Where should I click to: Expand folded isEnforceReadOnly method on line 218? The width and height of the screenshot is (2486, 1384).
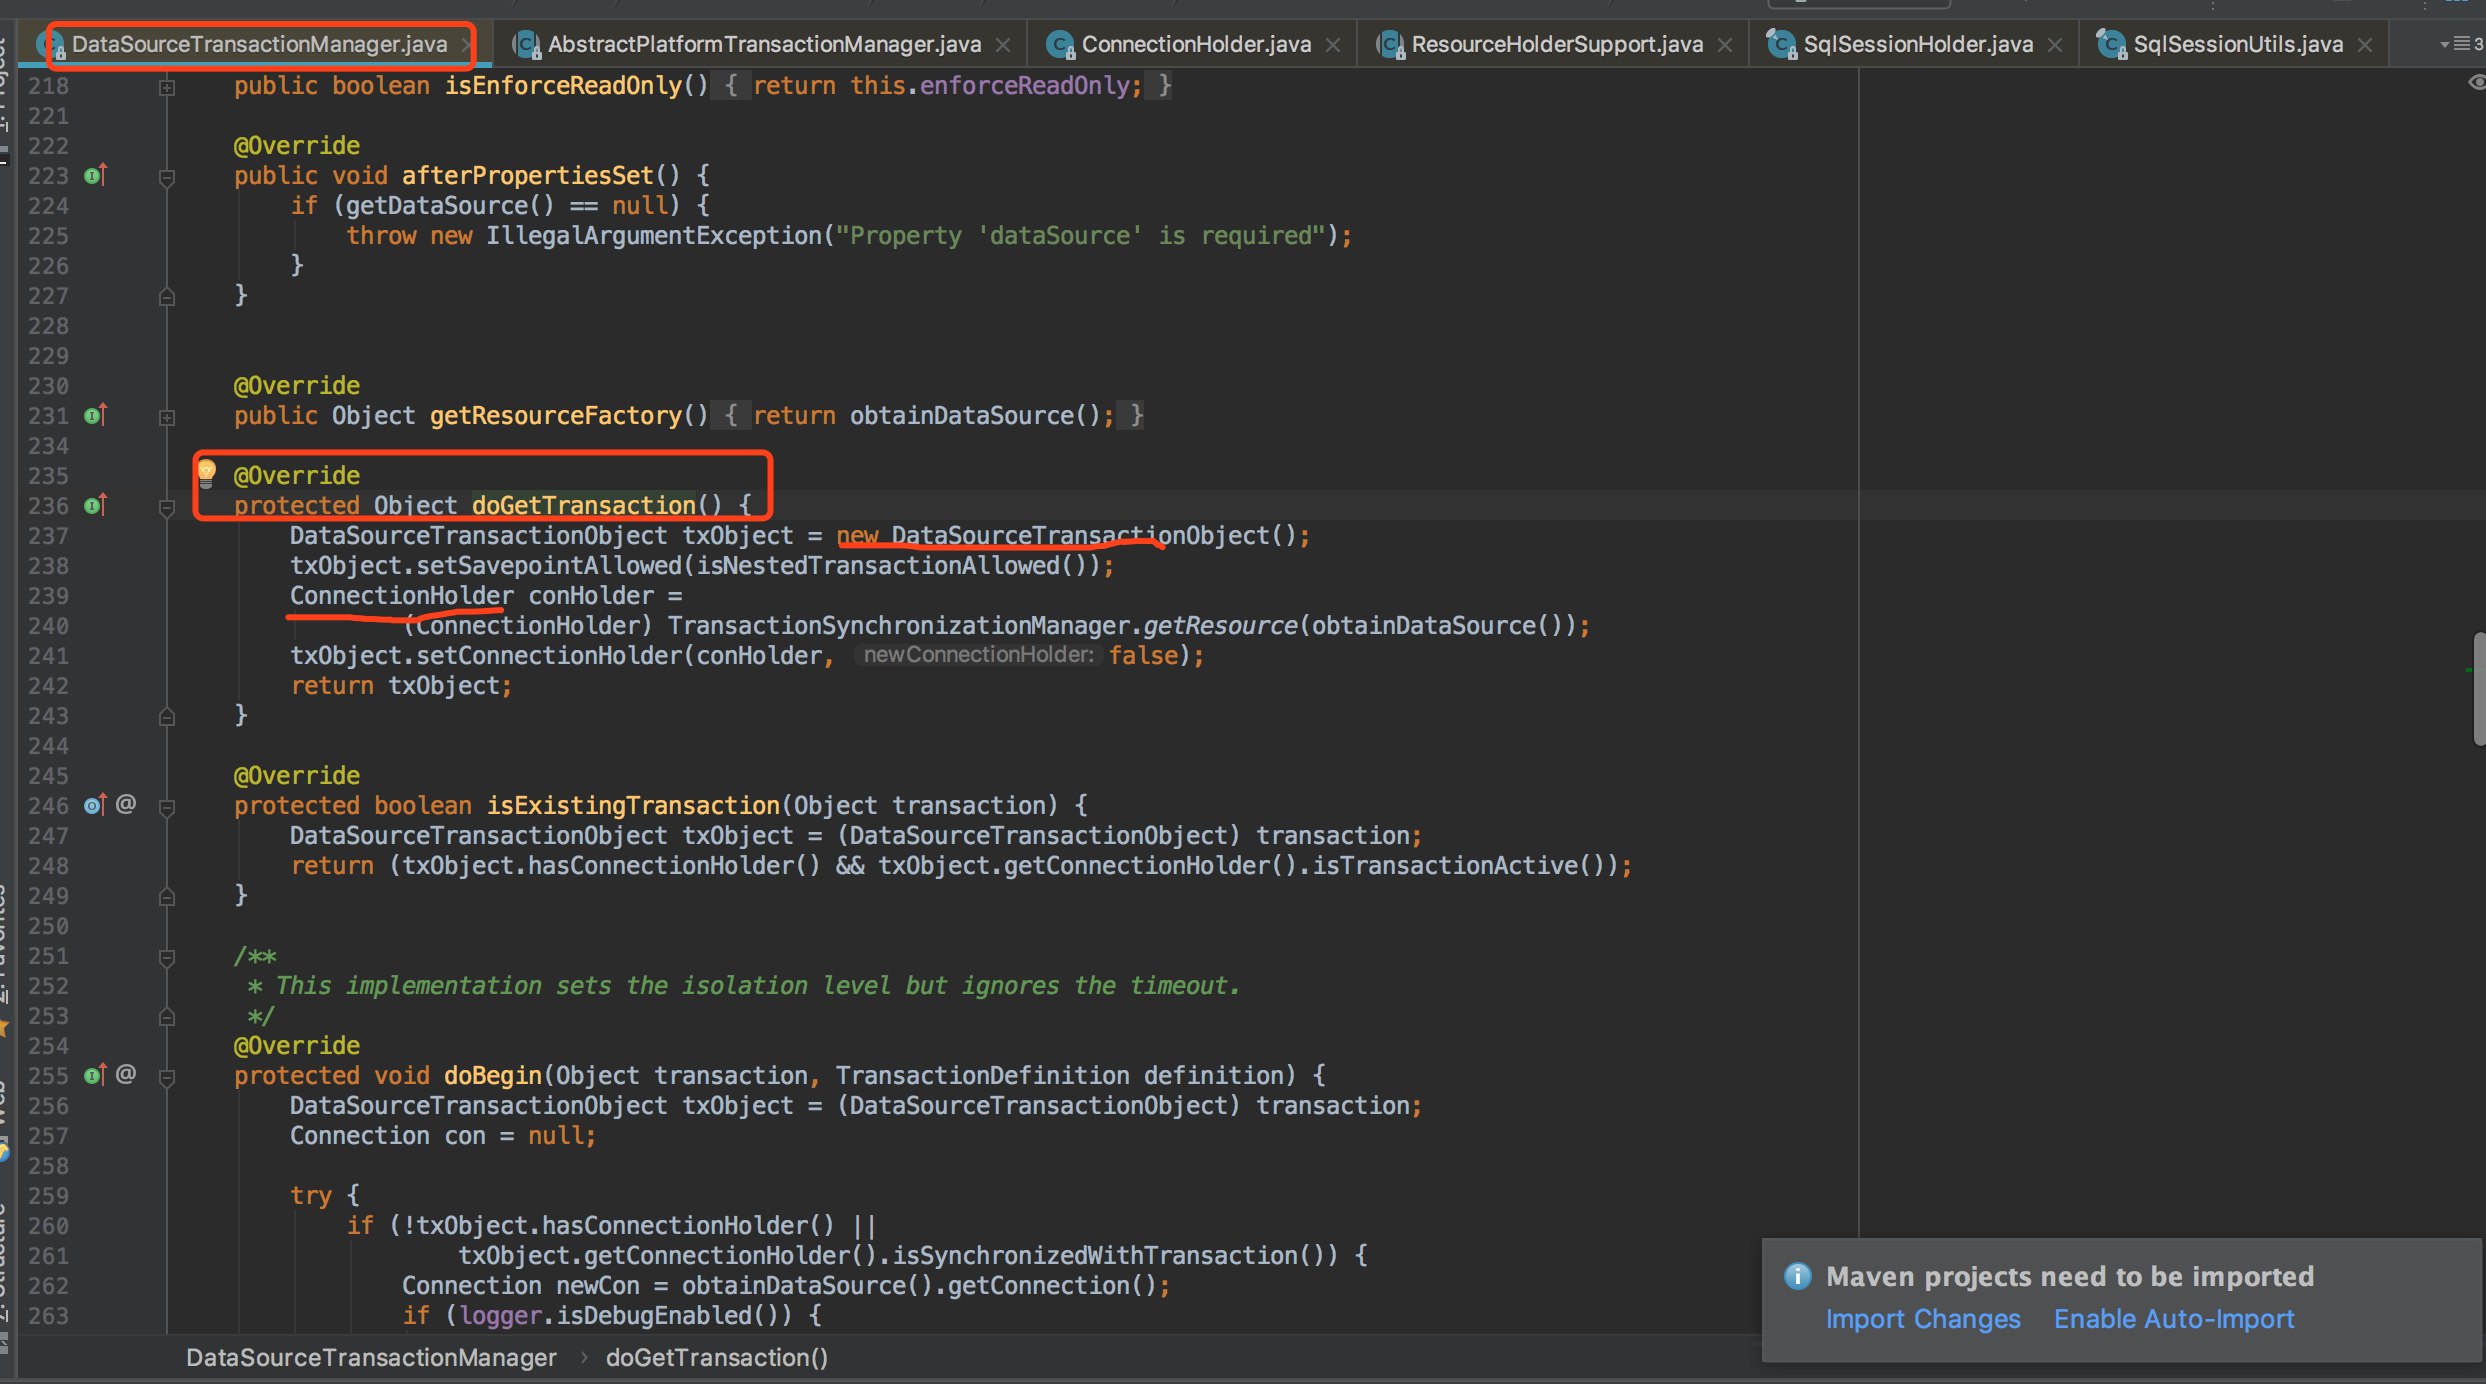coord(167,87)
